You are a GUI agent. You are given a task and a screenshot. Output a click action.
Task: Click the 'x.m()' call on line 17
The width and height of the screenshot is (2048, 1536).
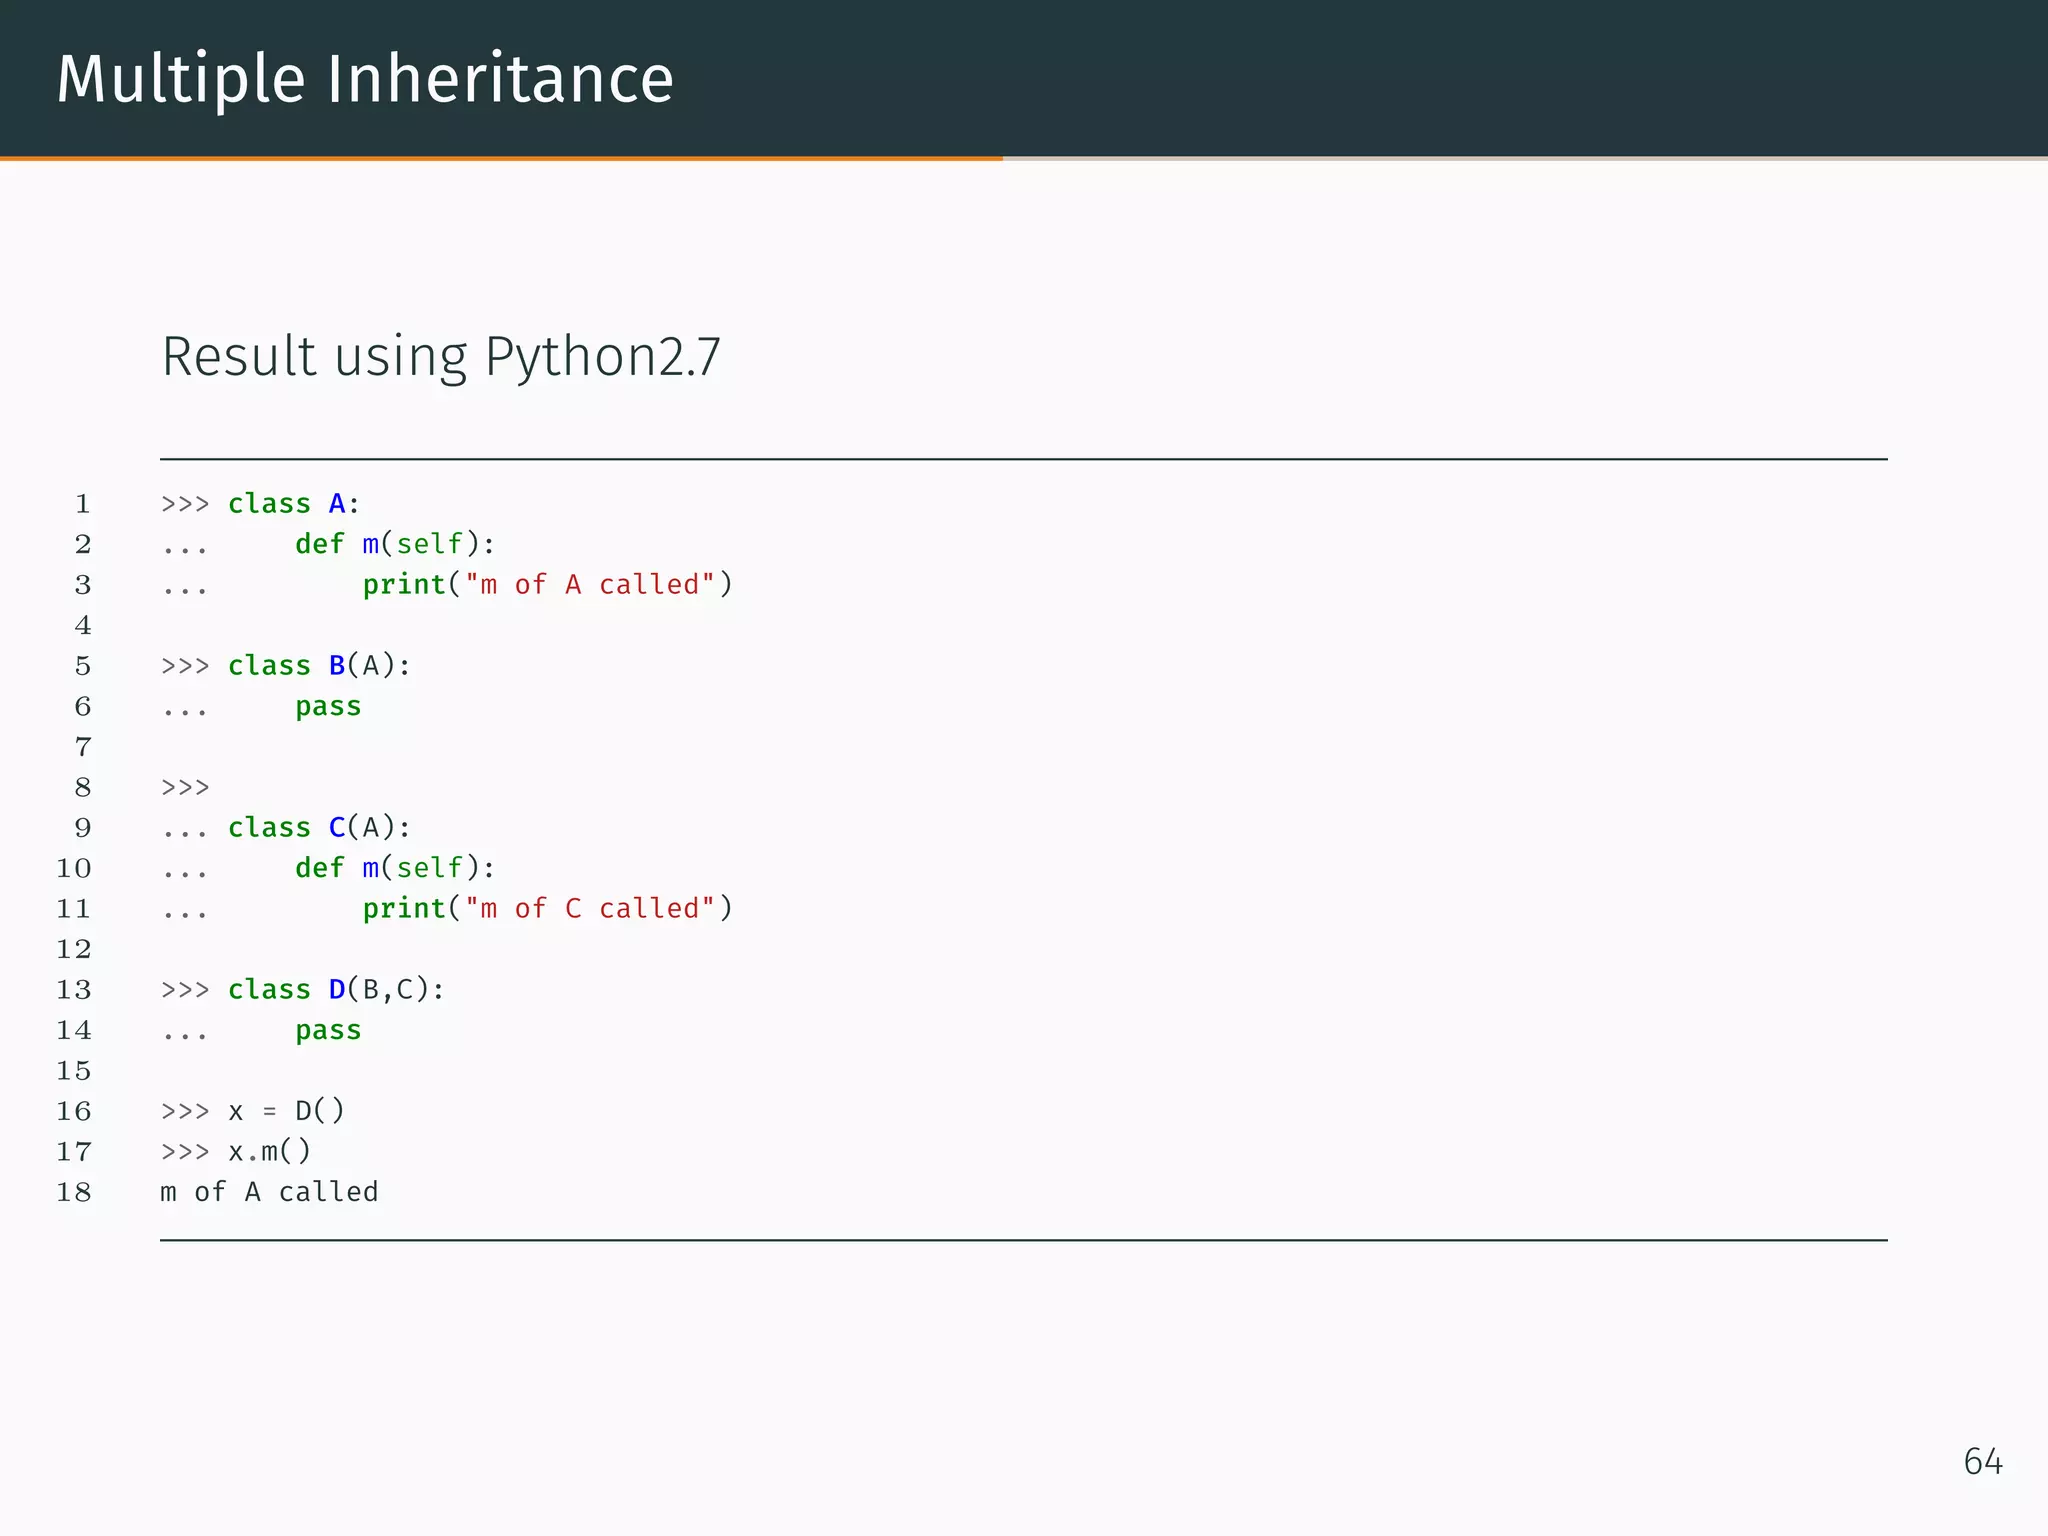(x=270, y=1152)
